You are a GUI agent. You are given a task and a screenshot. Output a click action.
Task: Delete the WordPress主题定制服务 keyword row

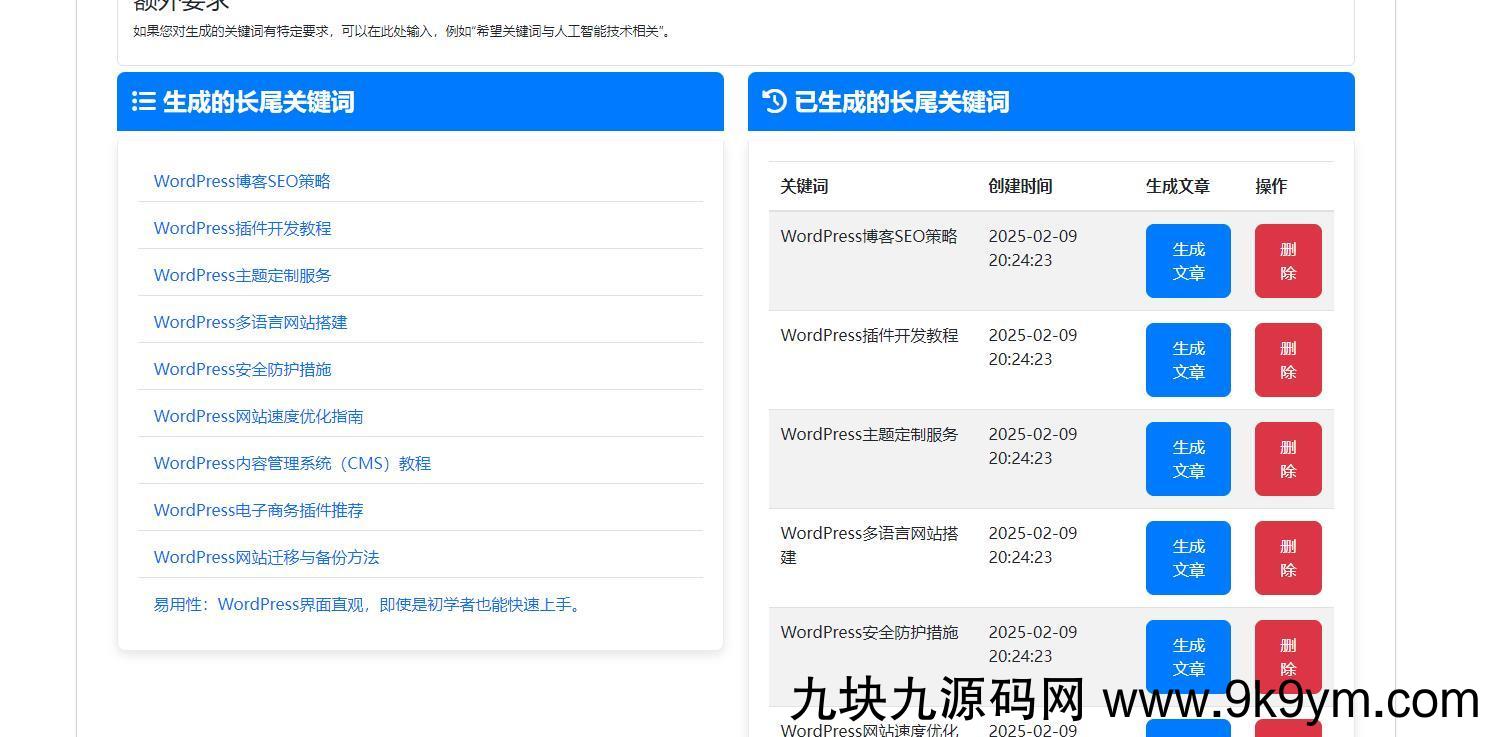pyautogui.click(x=1288, y=459)
